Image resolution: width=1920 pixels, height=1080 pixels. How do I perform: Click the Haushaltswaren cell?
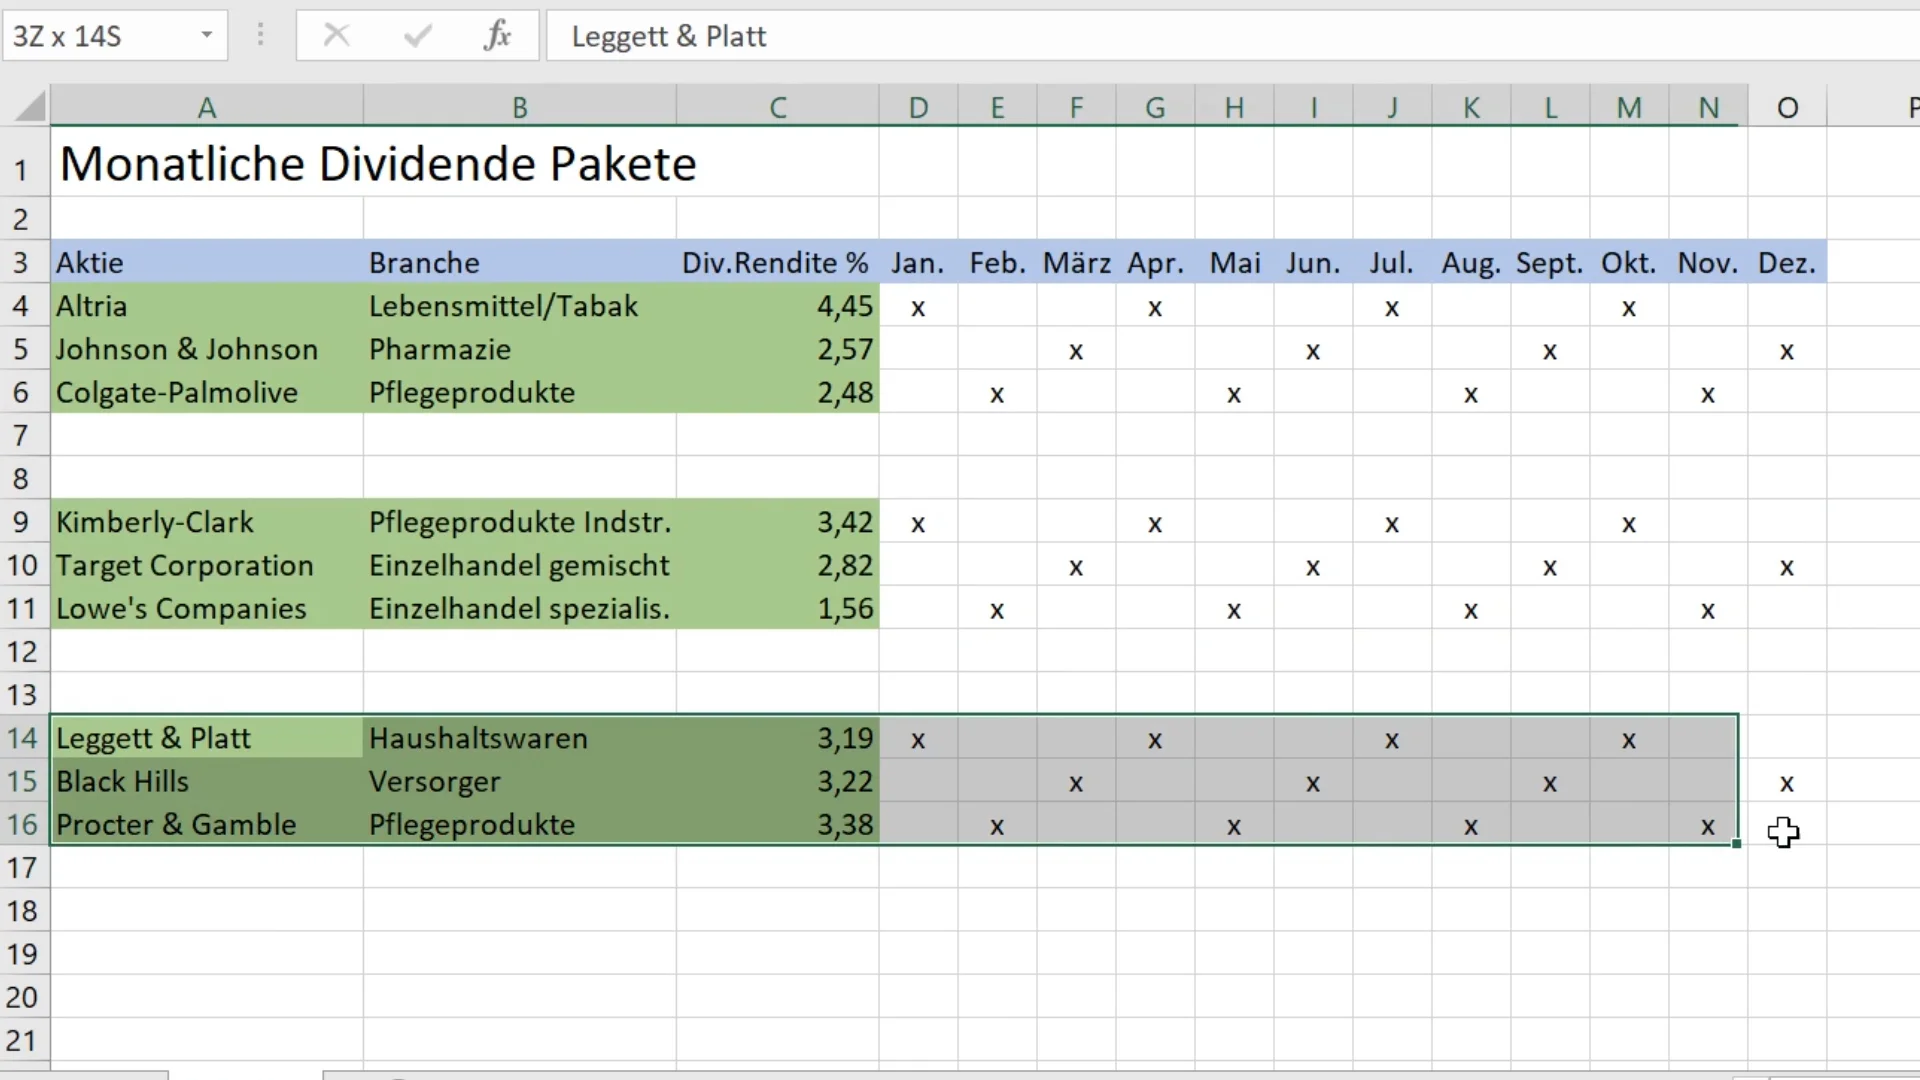520,738
